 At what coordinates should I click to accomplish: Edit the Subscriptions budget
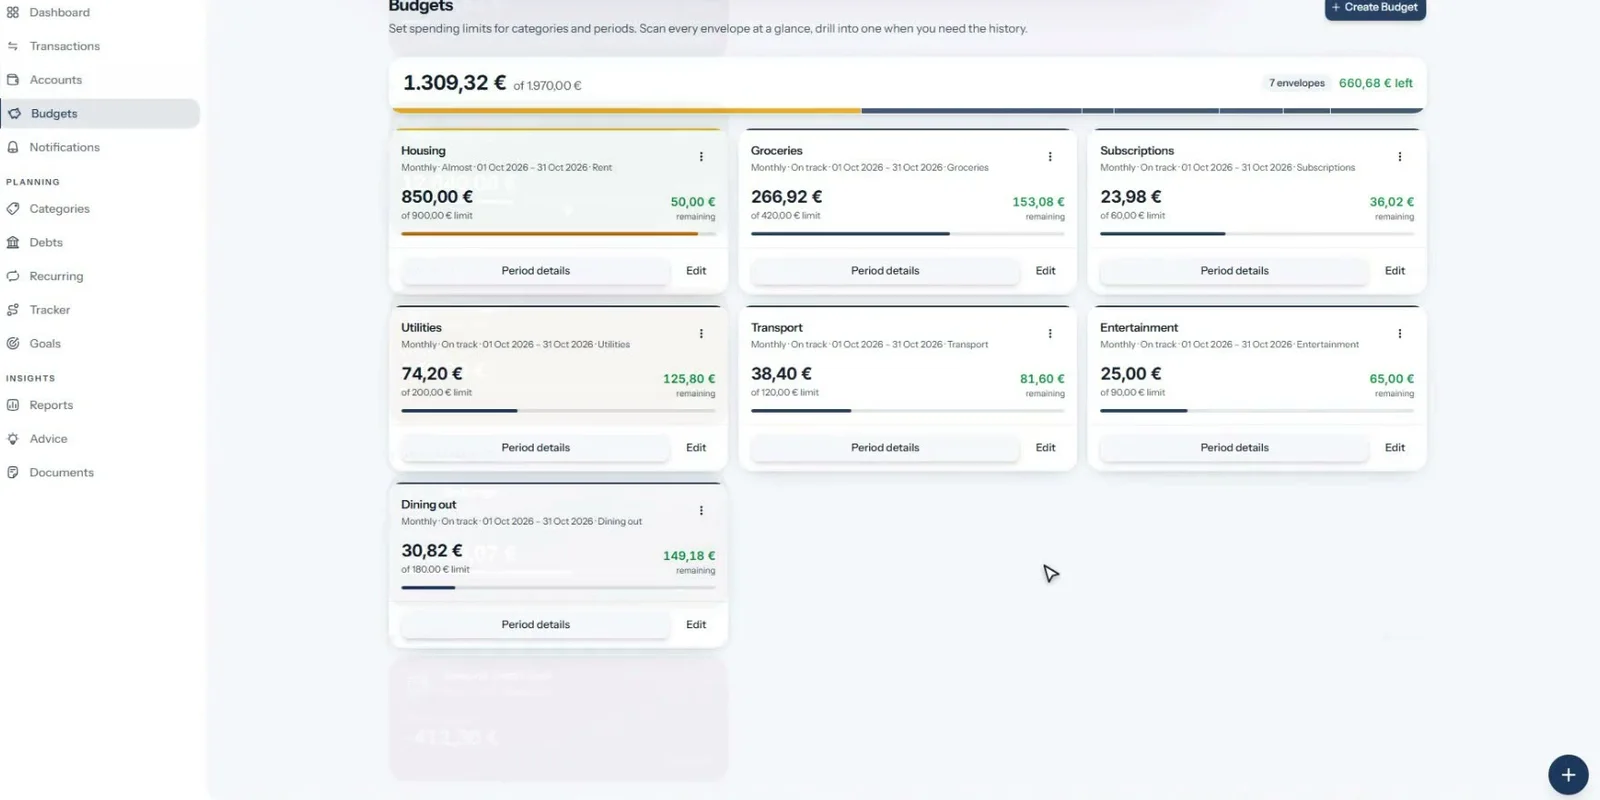click(1394, 271)
